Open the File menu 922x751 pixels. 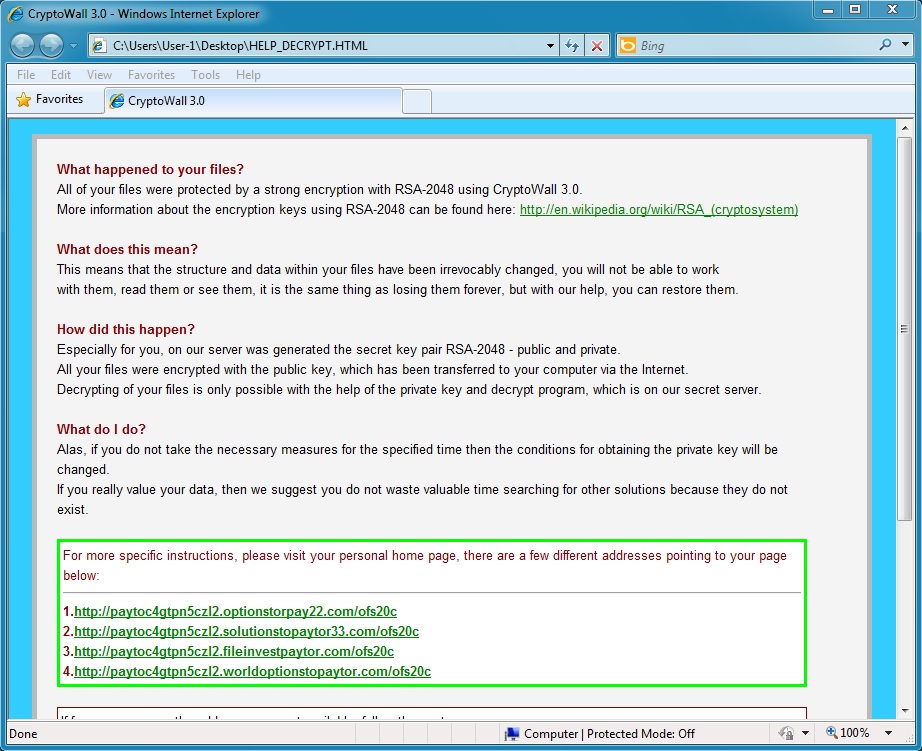pyautogui.click(x=26, y=74)
